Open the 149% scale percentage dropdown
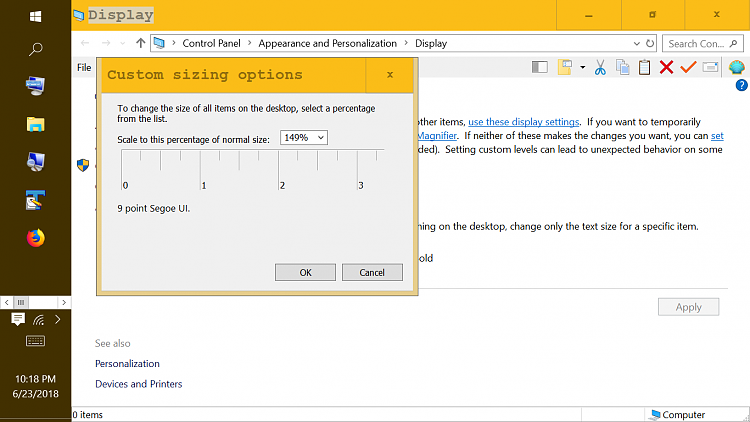This screenshot has height=422, width=750. [x=304, y=138]
